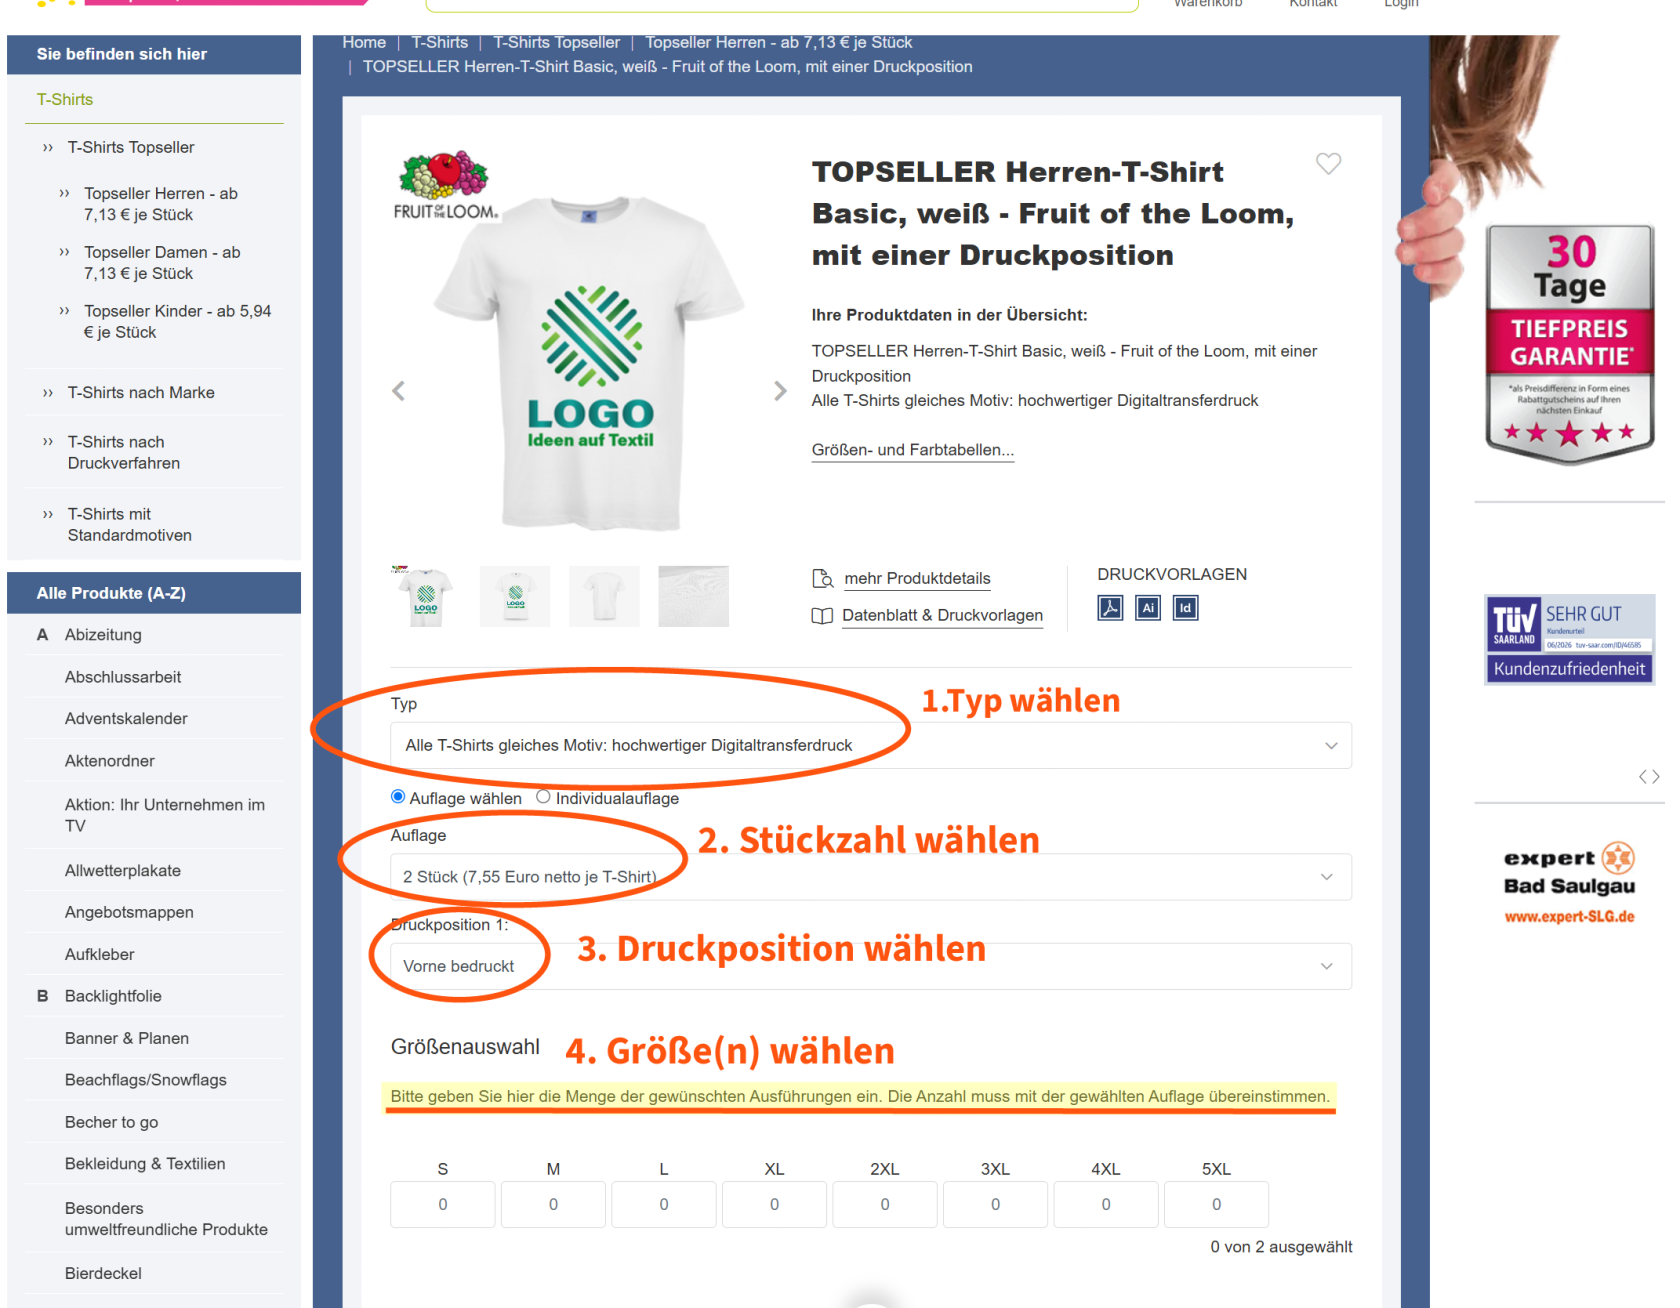Add product to wishlist with heart icon
This screenshot has height=1308, width=1680.
(1328, 163)
